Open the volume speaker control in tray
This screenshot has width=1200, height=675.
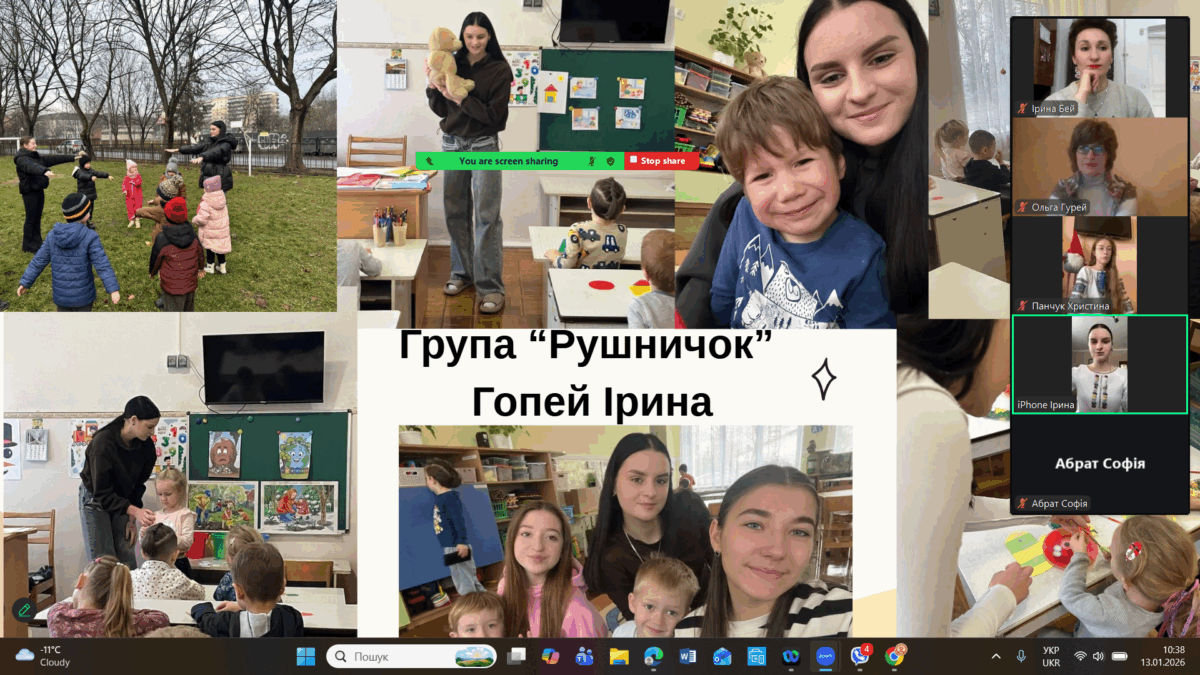[x=1099, y=656]
